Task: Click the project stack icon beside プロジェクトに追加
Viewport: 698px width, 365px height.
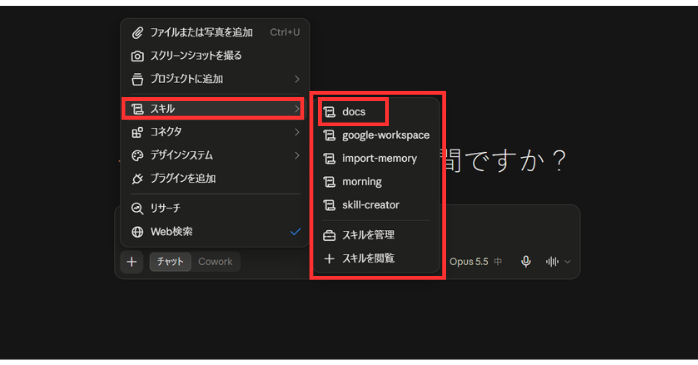Action: pyautogui.click(x=137, y=79)
